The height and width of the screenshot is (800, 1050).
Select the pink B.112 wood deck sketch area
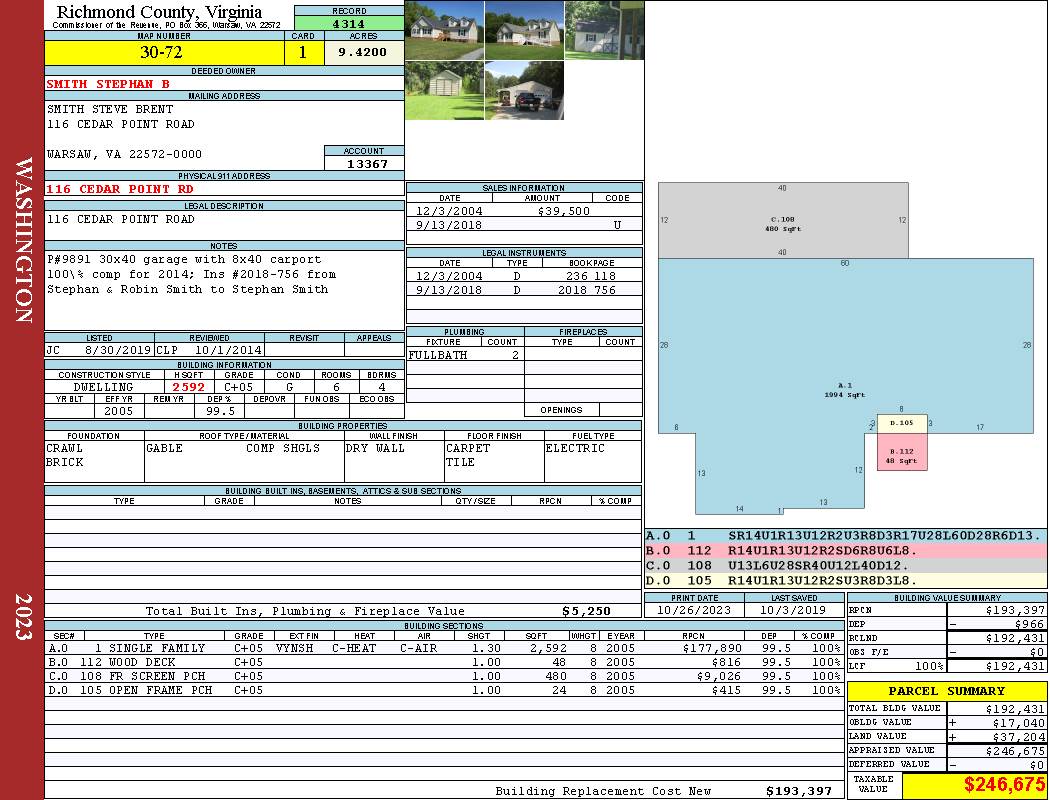coord(902,455)
